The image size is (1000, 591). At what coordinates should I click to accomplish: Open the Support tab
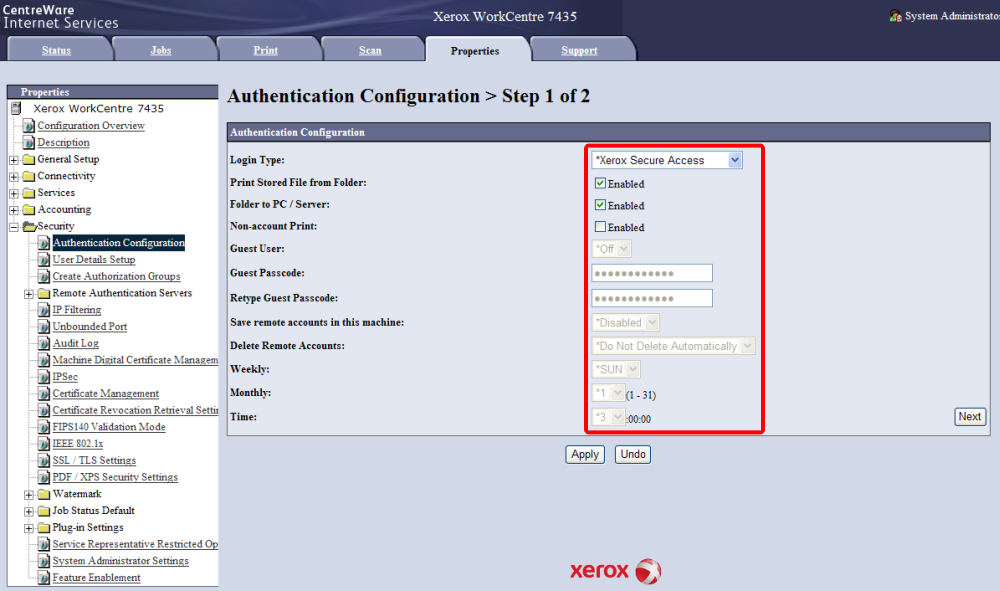coord(579,50)
